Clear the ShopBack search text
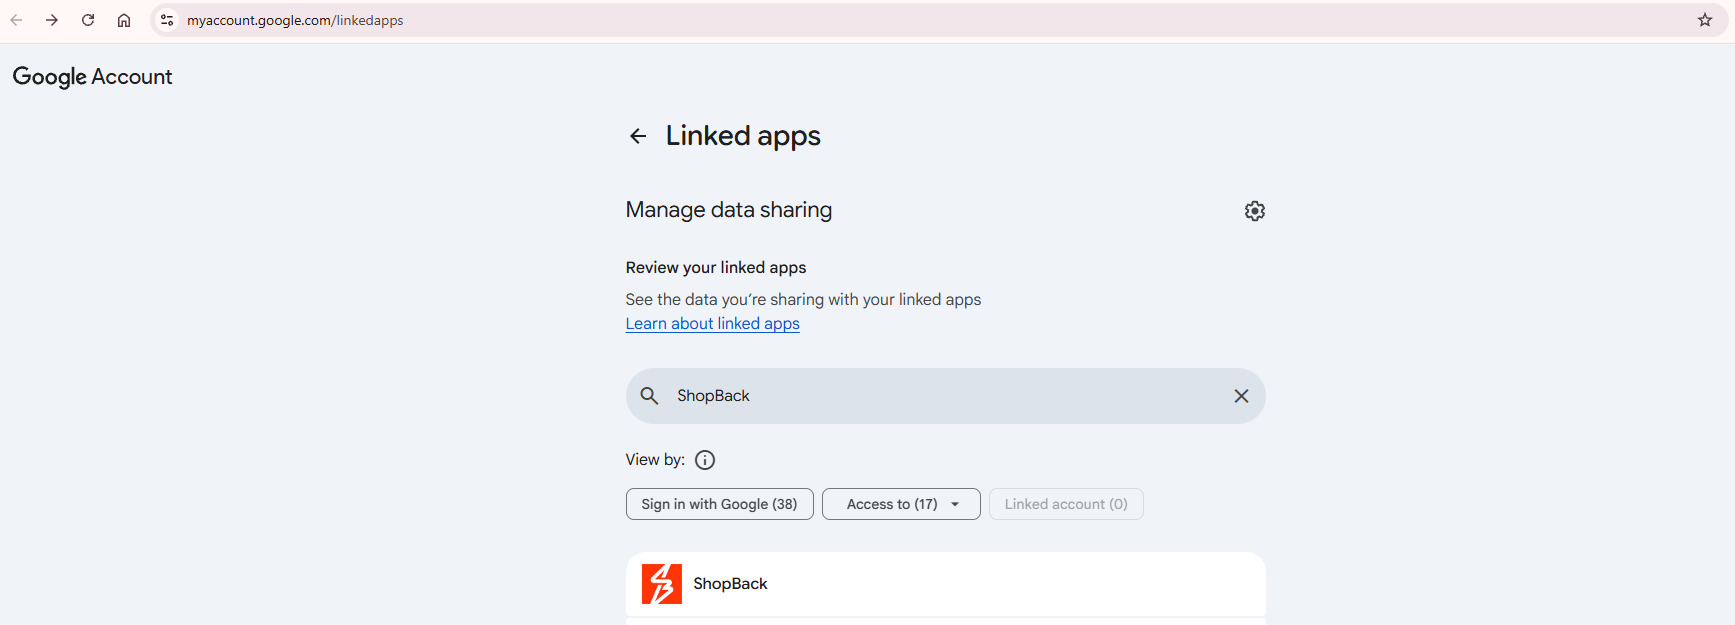1735x625 pixels. coord(1241,396)
